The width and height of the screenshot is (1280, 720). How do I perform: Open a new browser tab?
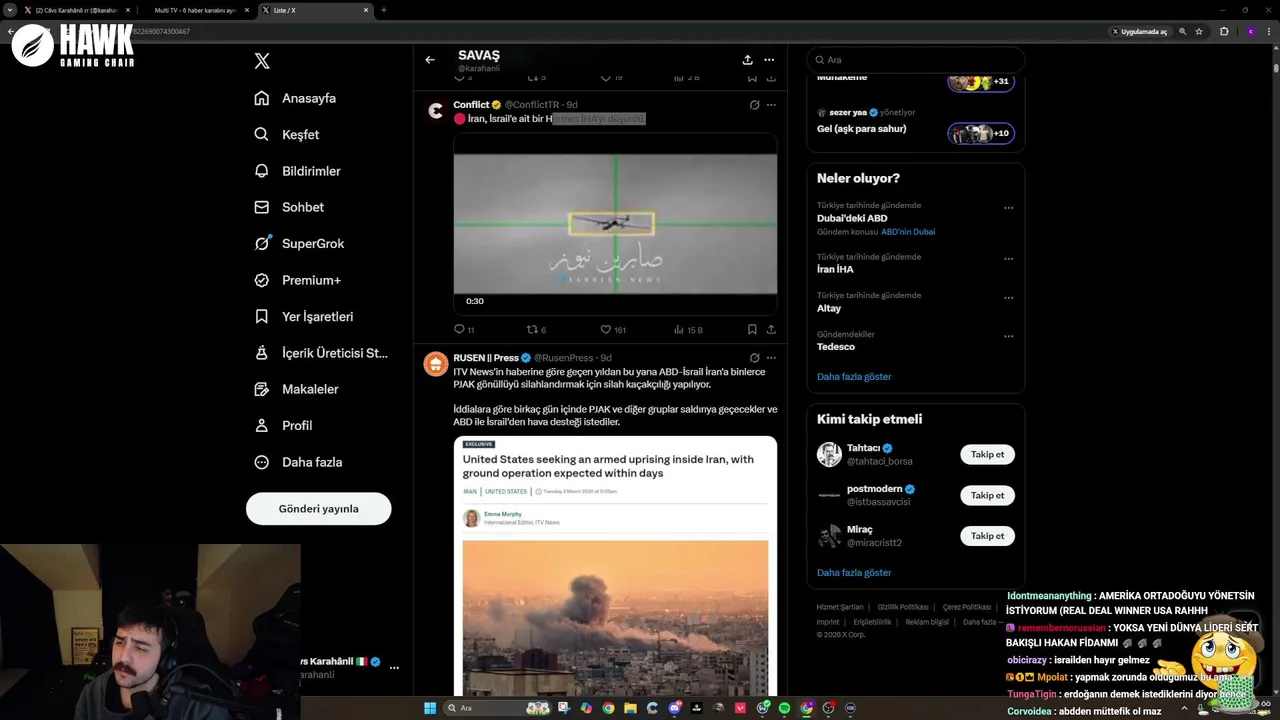click(x=384, y=10)
